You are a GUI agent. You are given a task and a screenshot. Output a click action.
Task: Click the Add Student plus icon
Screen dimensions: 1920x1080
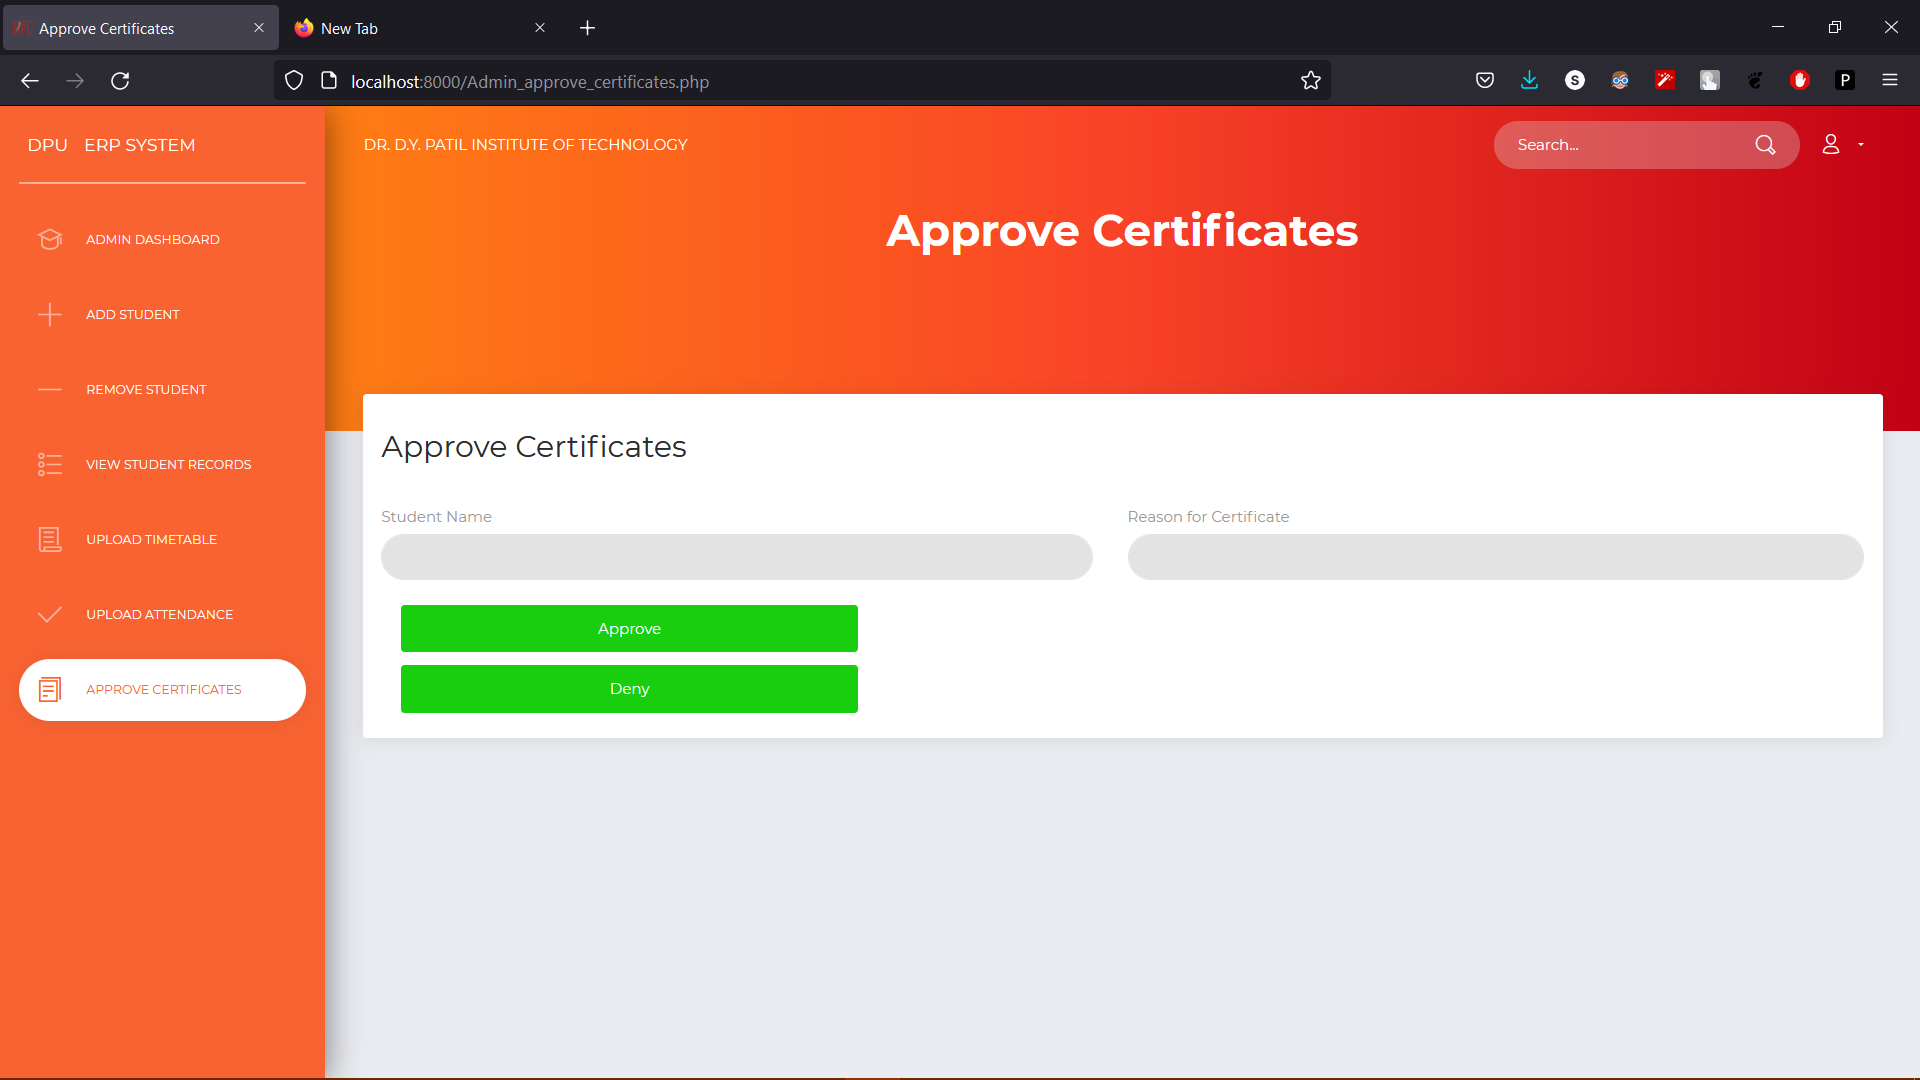pos(50,314)
